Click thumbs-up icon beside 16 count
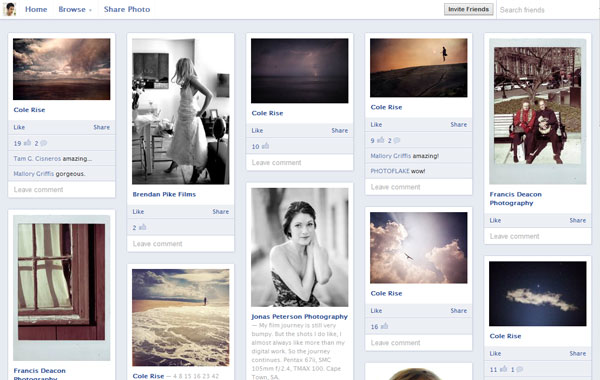This screenshot has width=600, height=380. 384,326
